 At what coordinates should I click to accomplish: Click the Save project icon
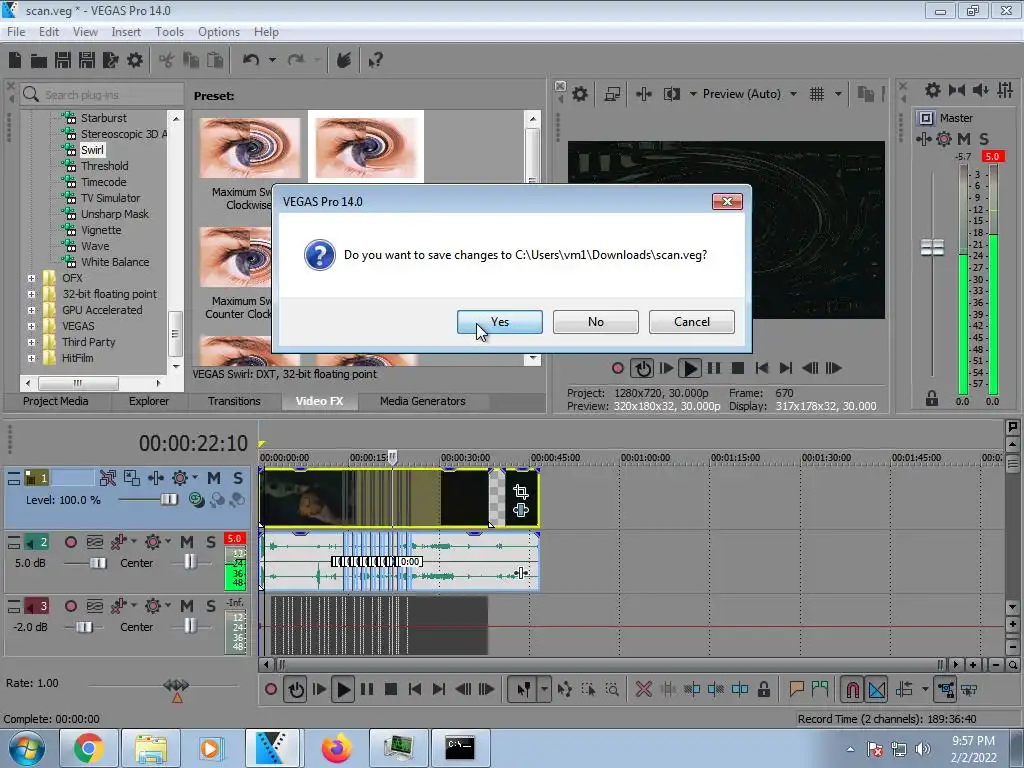[63, 60]
